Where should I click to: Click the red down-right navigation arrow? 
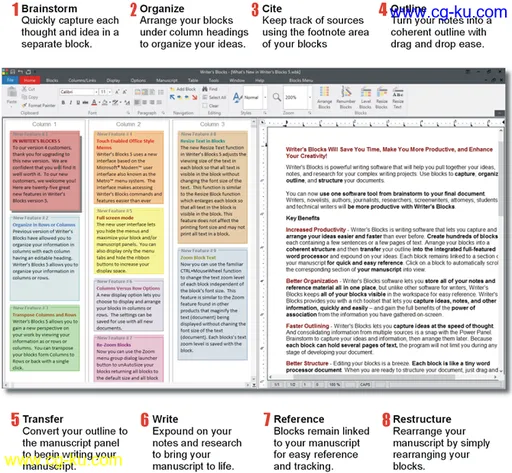click(x=195, y=97)
